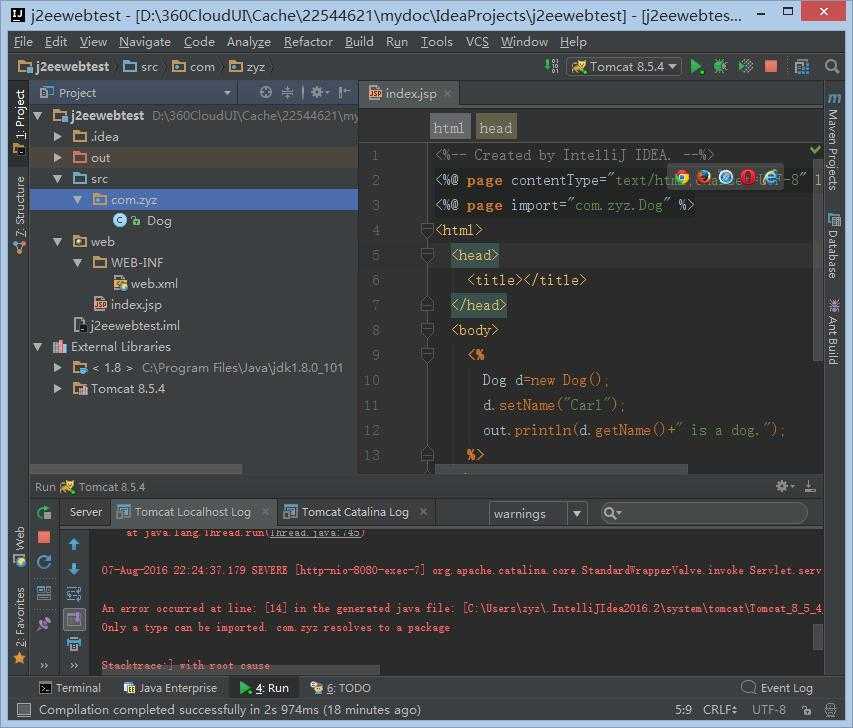Close the index.jsp editor tab
The height and width of the screenshot is (728, 853).
pos(447,94)
